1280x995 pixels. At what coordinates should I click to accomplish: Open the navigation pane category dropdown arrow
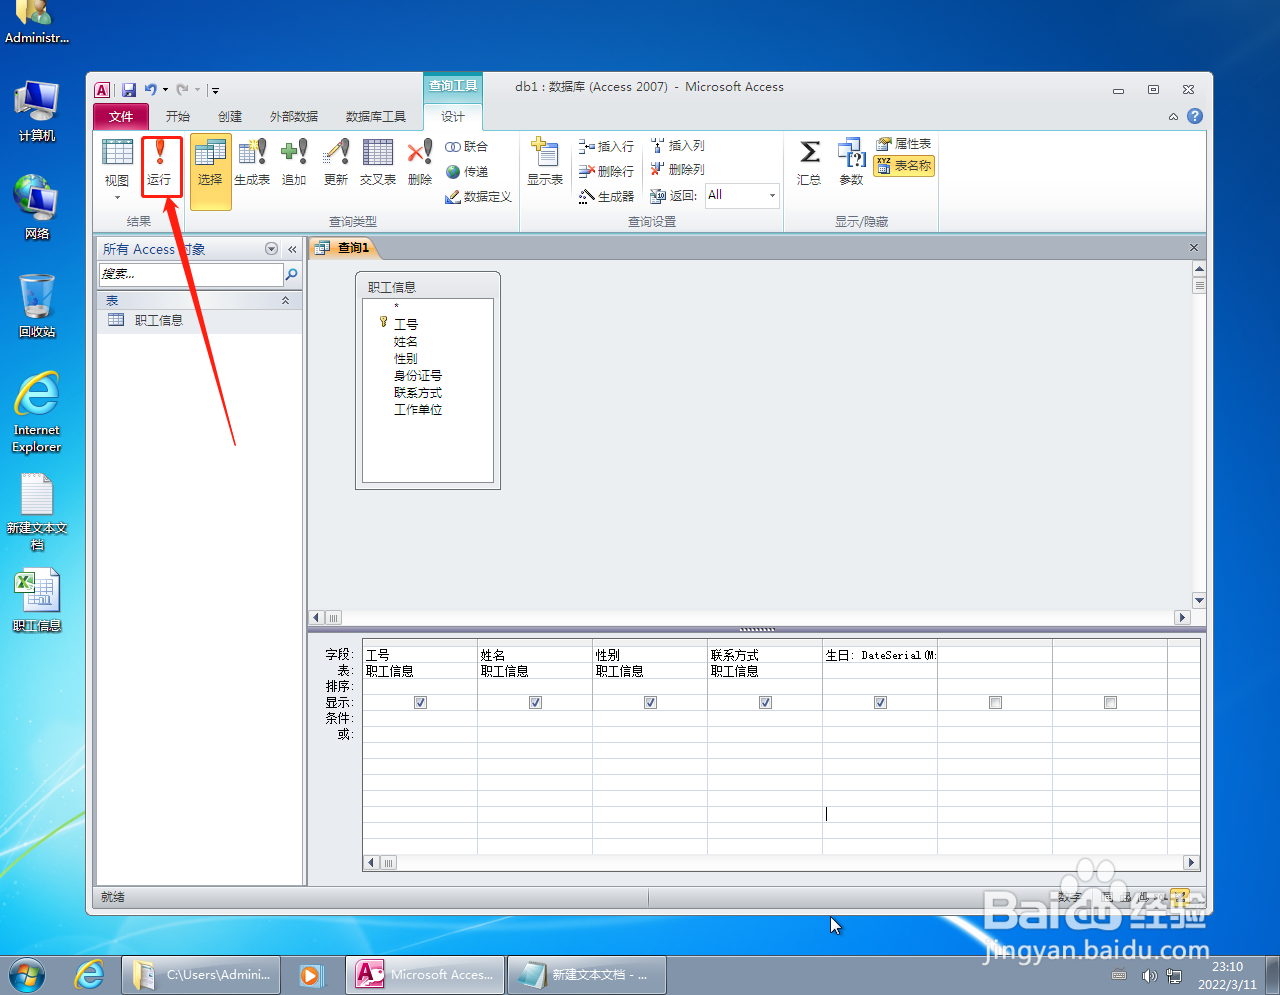coord(271,249)
